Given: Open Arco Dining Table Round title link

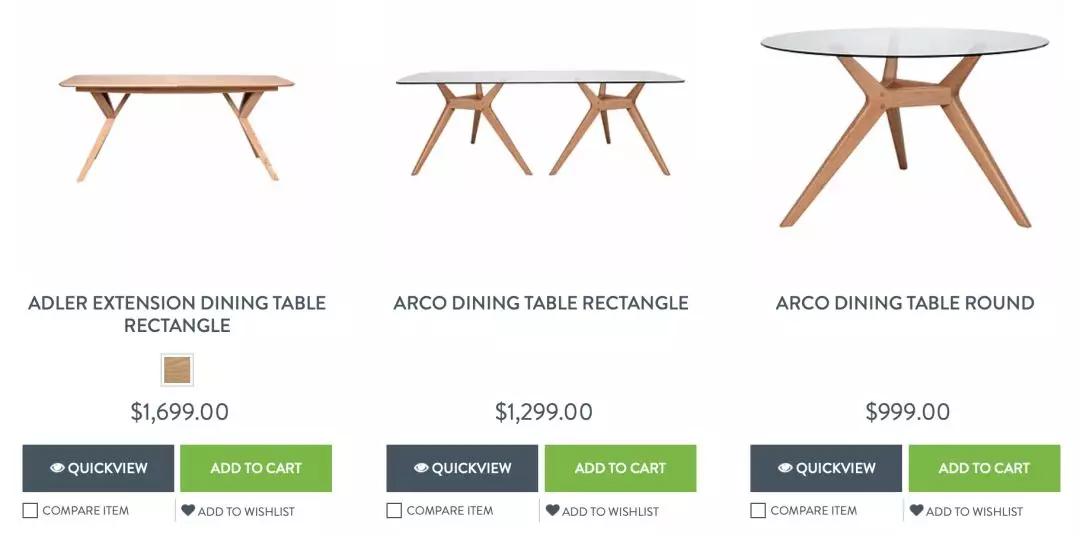Looking at the screenshot, I should (x=905, y=303).
